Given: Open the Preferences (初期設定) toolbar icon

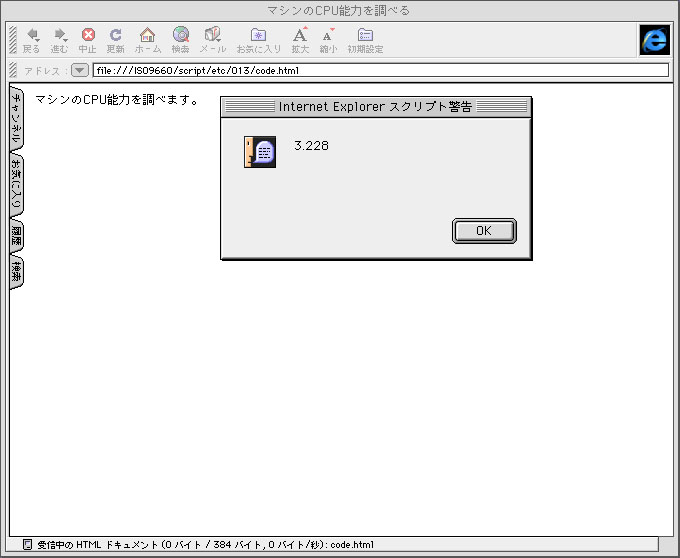Looking at the screenshot, I should [365, 35].
